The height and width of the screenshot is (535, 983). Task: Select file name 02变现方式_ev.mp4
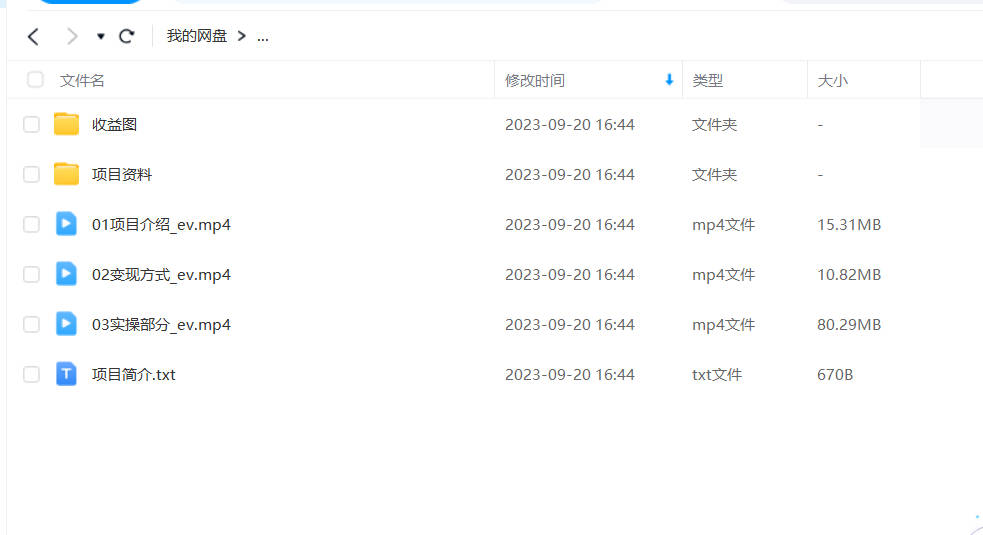[x=161, y=275]
